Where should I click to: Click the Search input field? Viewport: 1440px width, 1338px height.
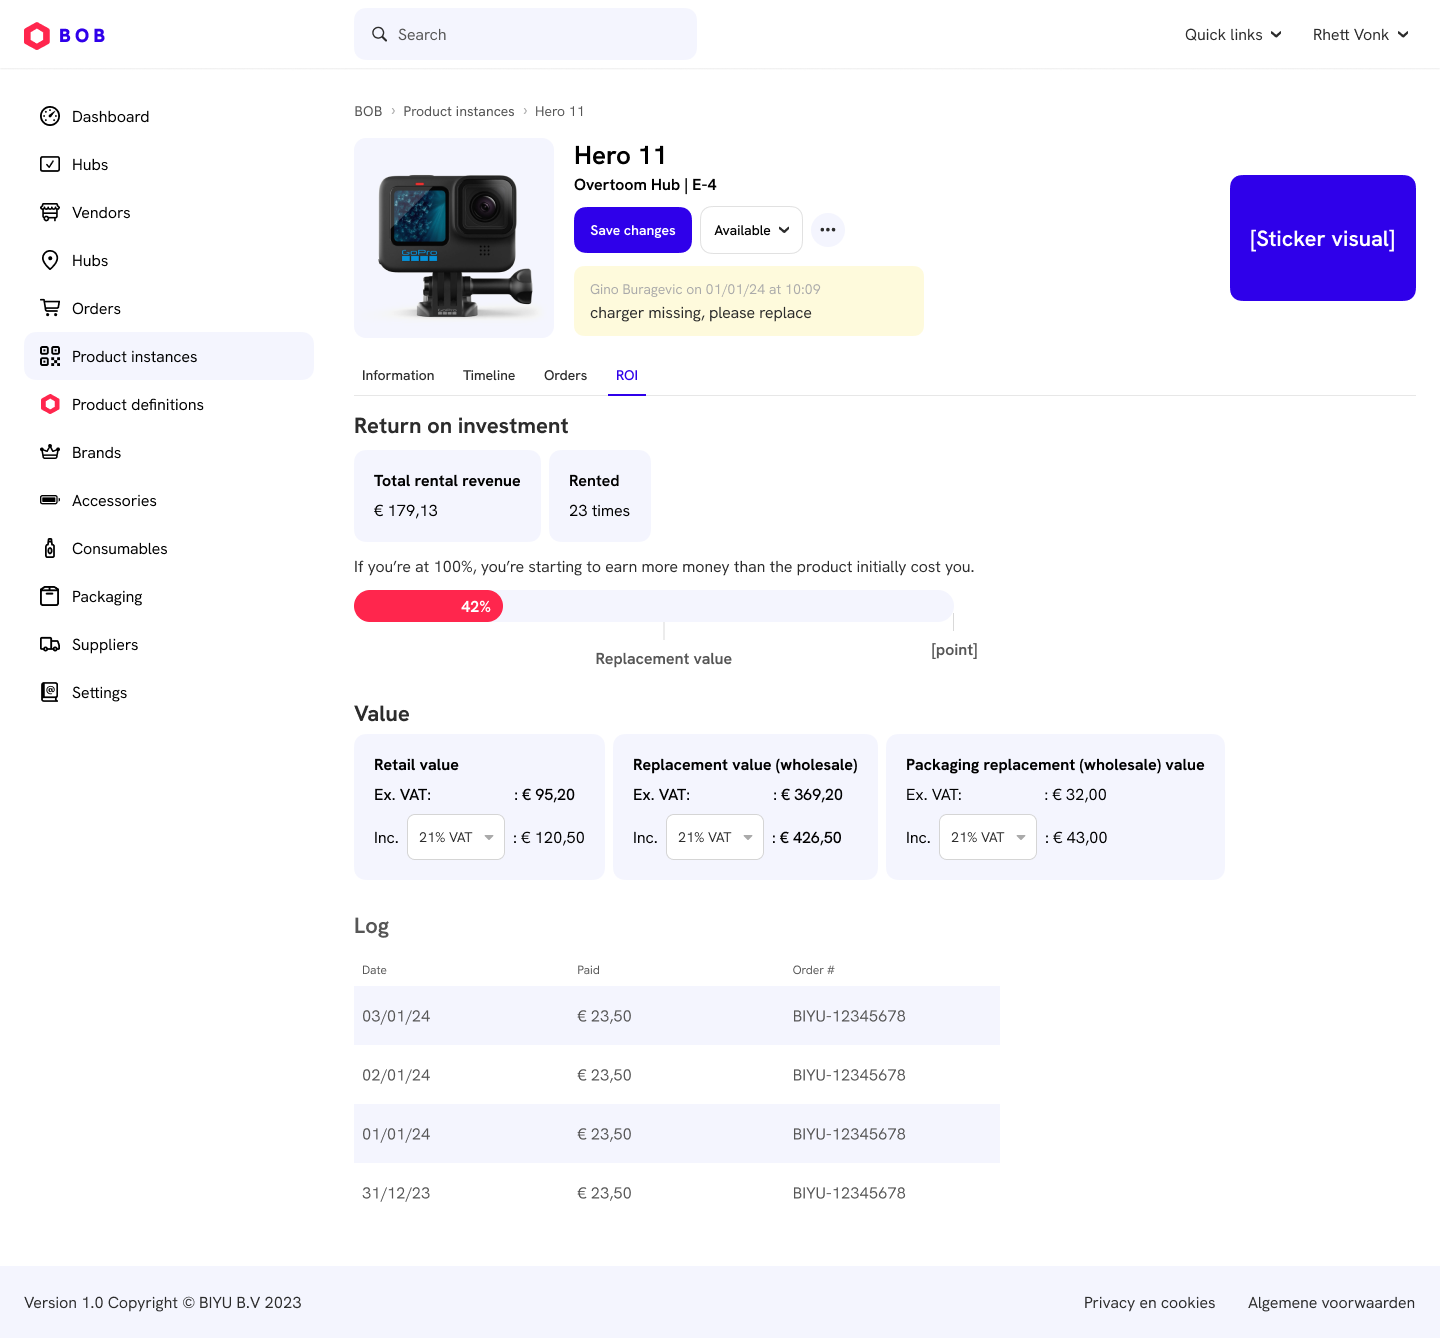(525, 35)
